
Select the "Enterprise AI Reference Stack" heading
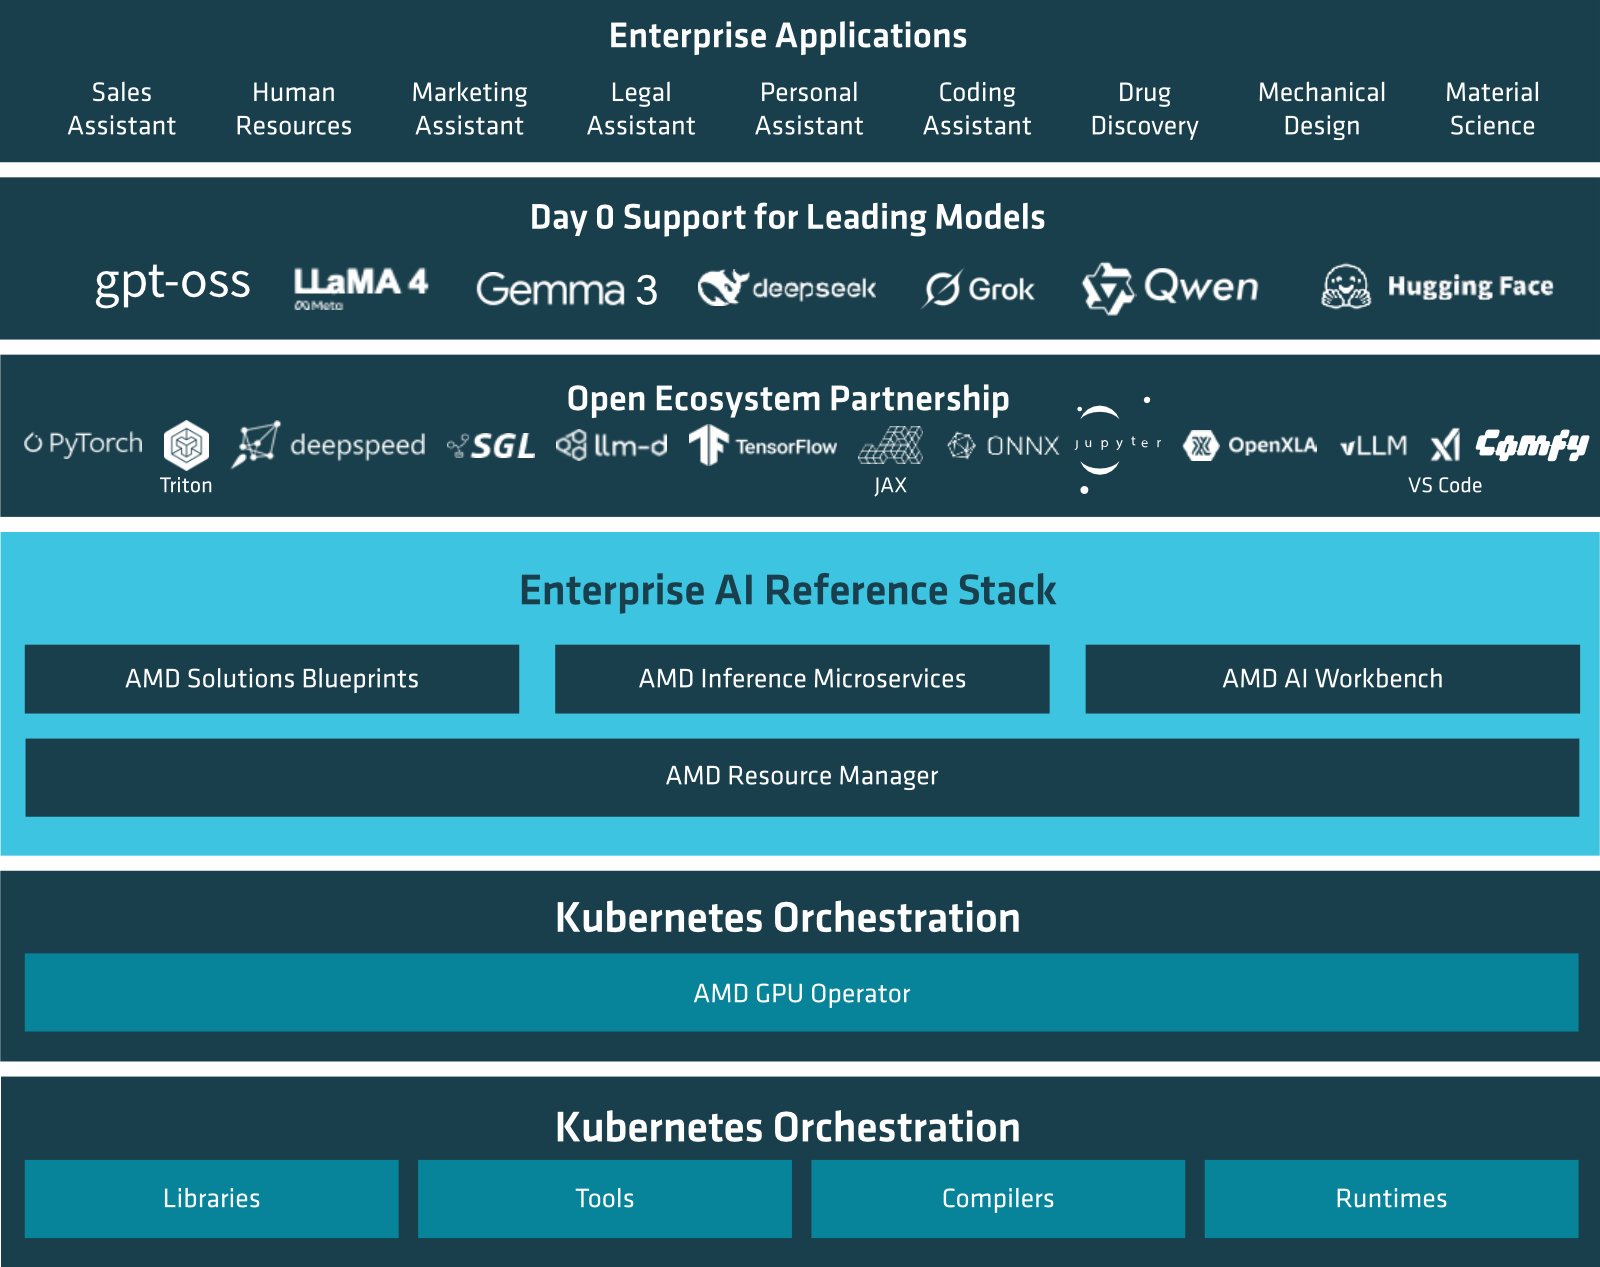coord(788,590)
